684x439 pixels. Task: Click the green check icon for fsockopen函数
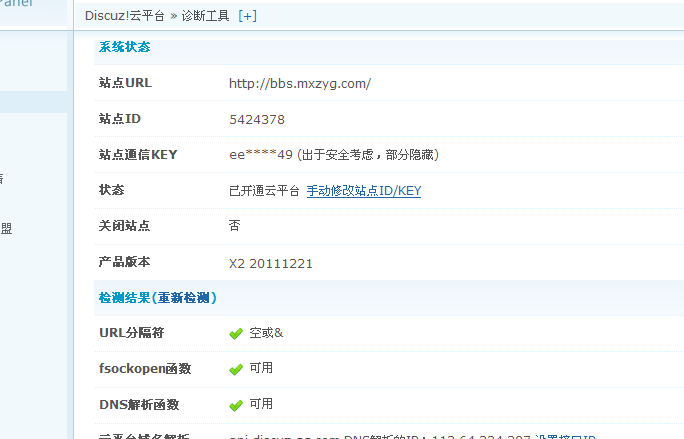(236, 370)
